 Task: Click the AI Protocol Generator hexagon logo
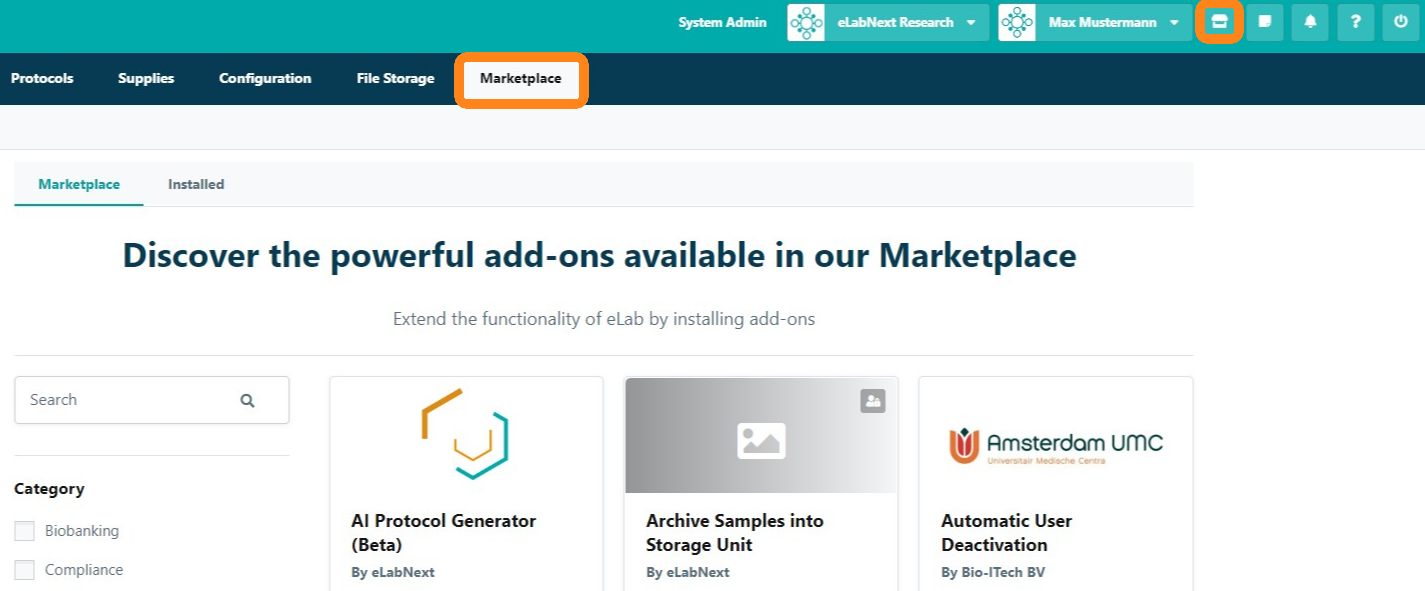[465, 434]
